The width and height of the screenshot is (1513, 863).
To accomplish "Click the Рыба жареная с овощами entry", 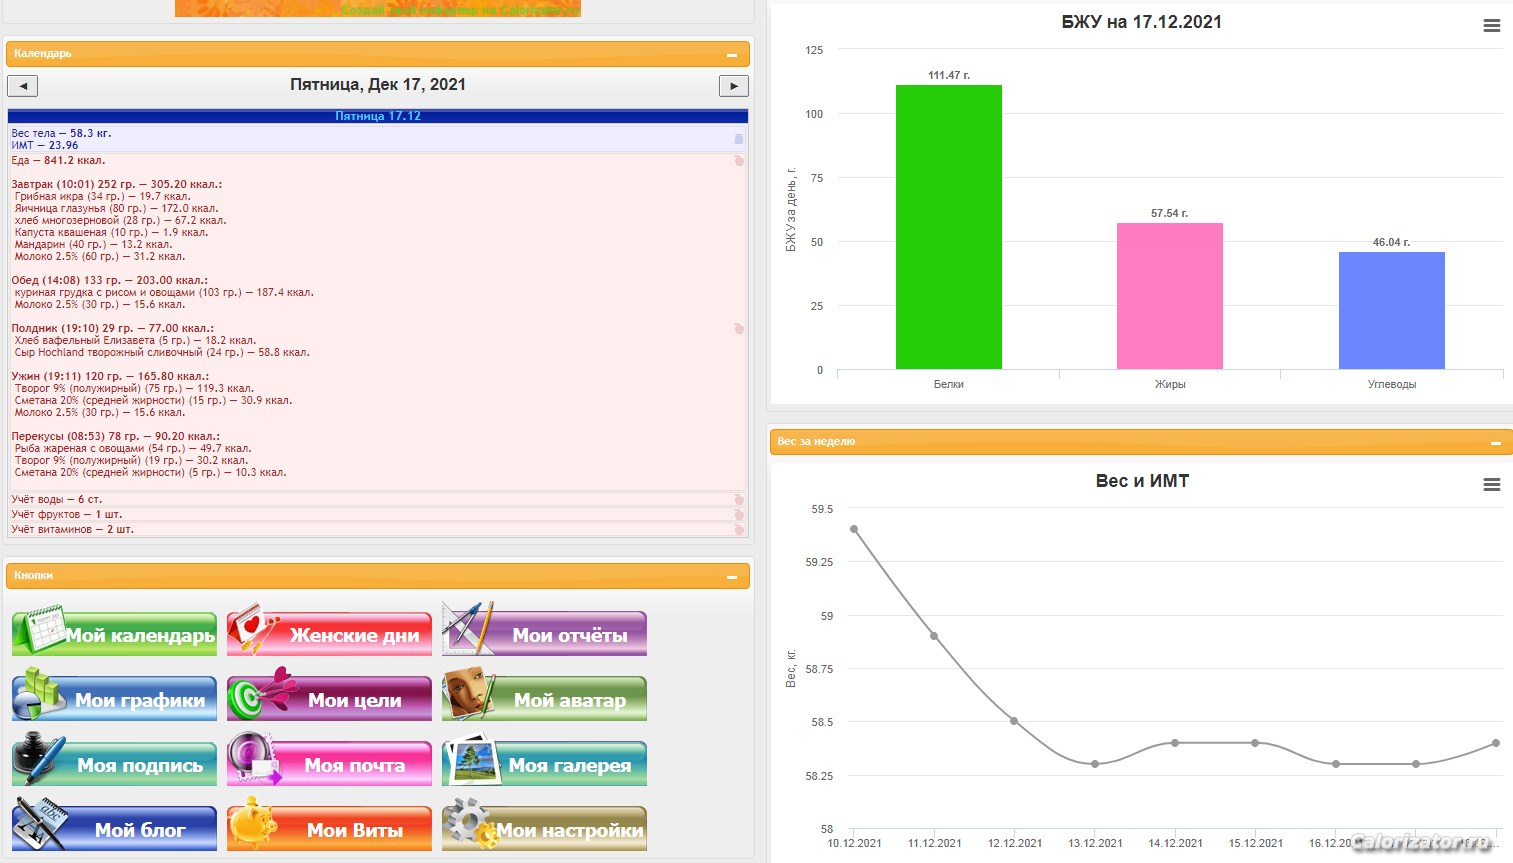I will (x=133, y=448).
